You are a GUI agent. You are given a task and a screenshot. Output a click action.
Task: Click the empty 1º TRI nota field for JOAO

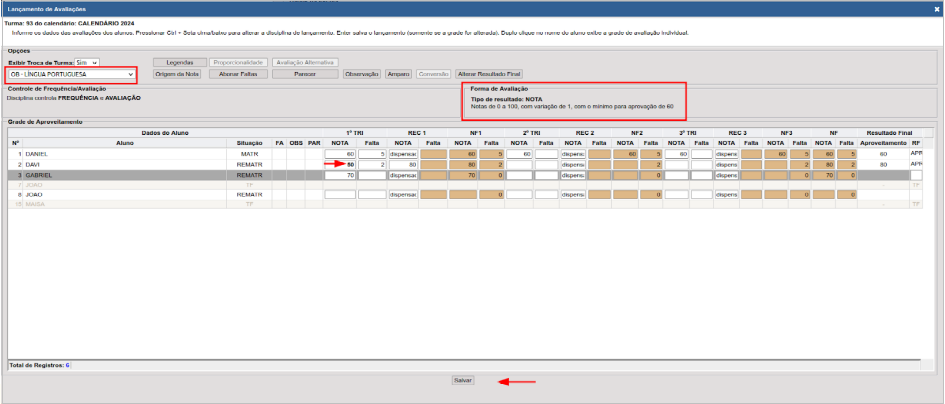coord(340,195)
